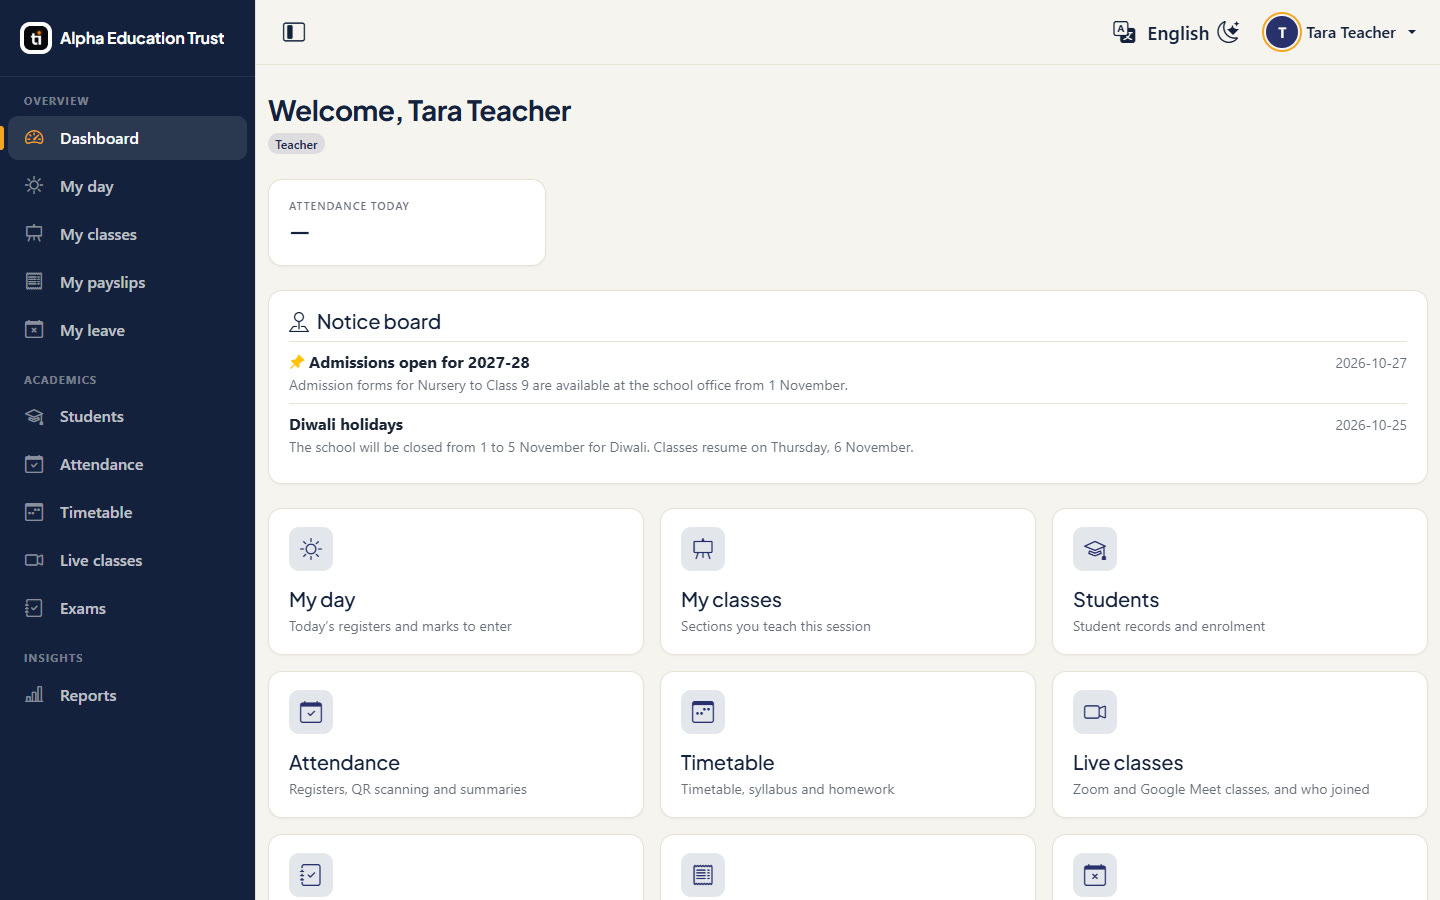Click the notice date 2026-10-27
The image size is (1440, 900).
click(x=1371, y=363)
